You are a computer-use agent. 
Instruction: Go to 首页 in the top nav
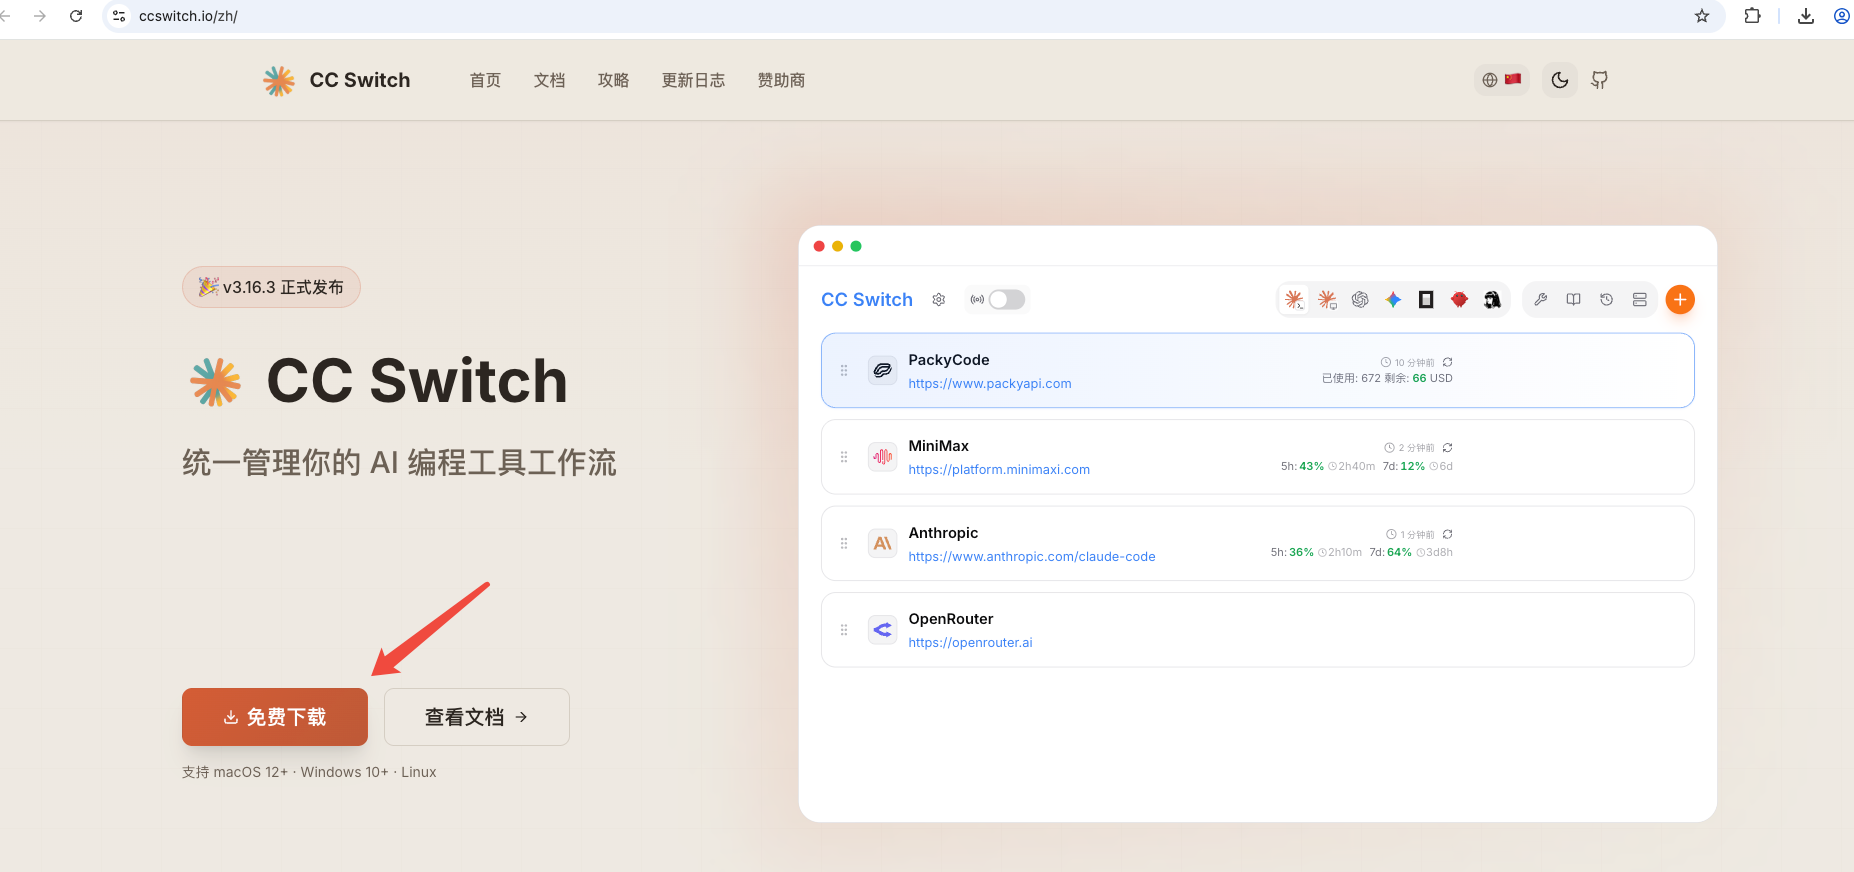pos(485,80)
